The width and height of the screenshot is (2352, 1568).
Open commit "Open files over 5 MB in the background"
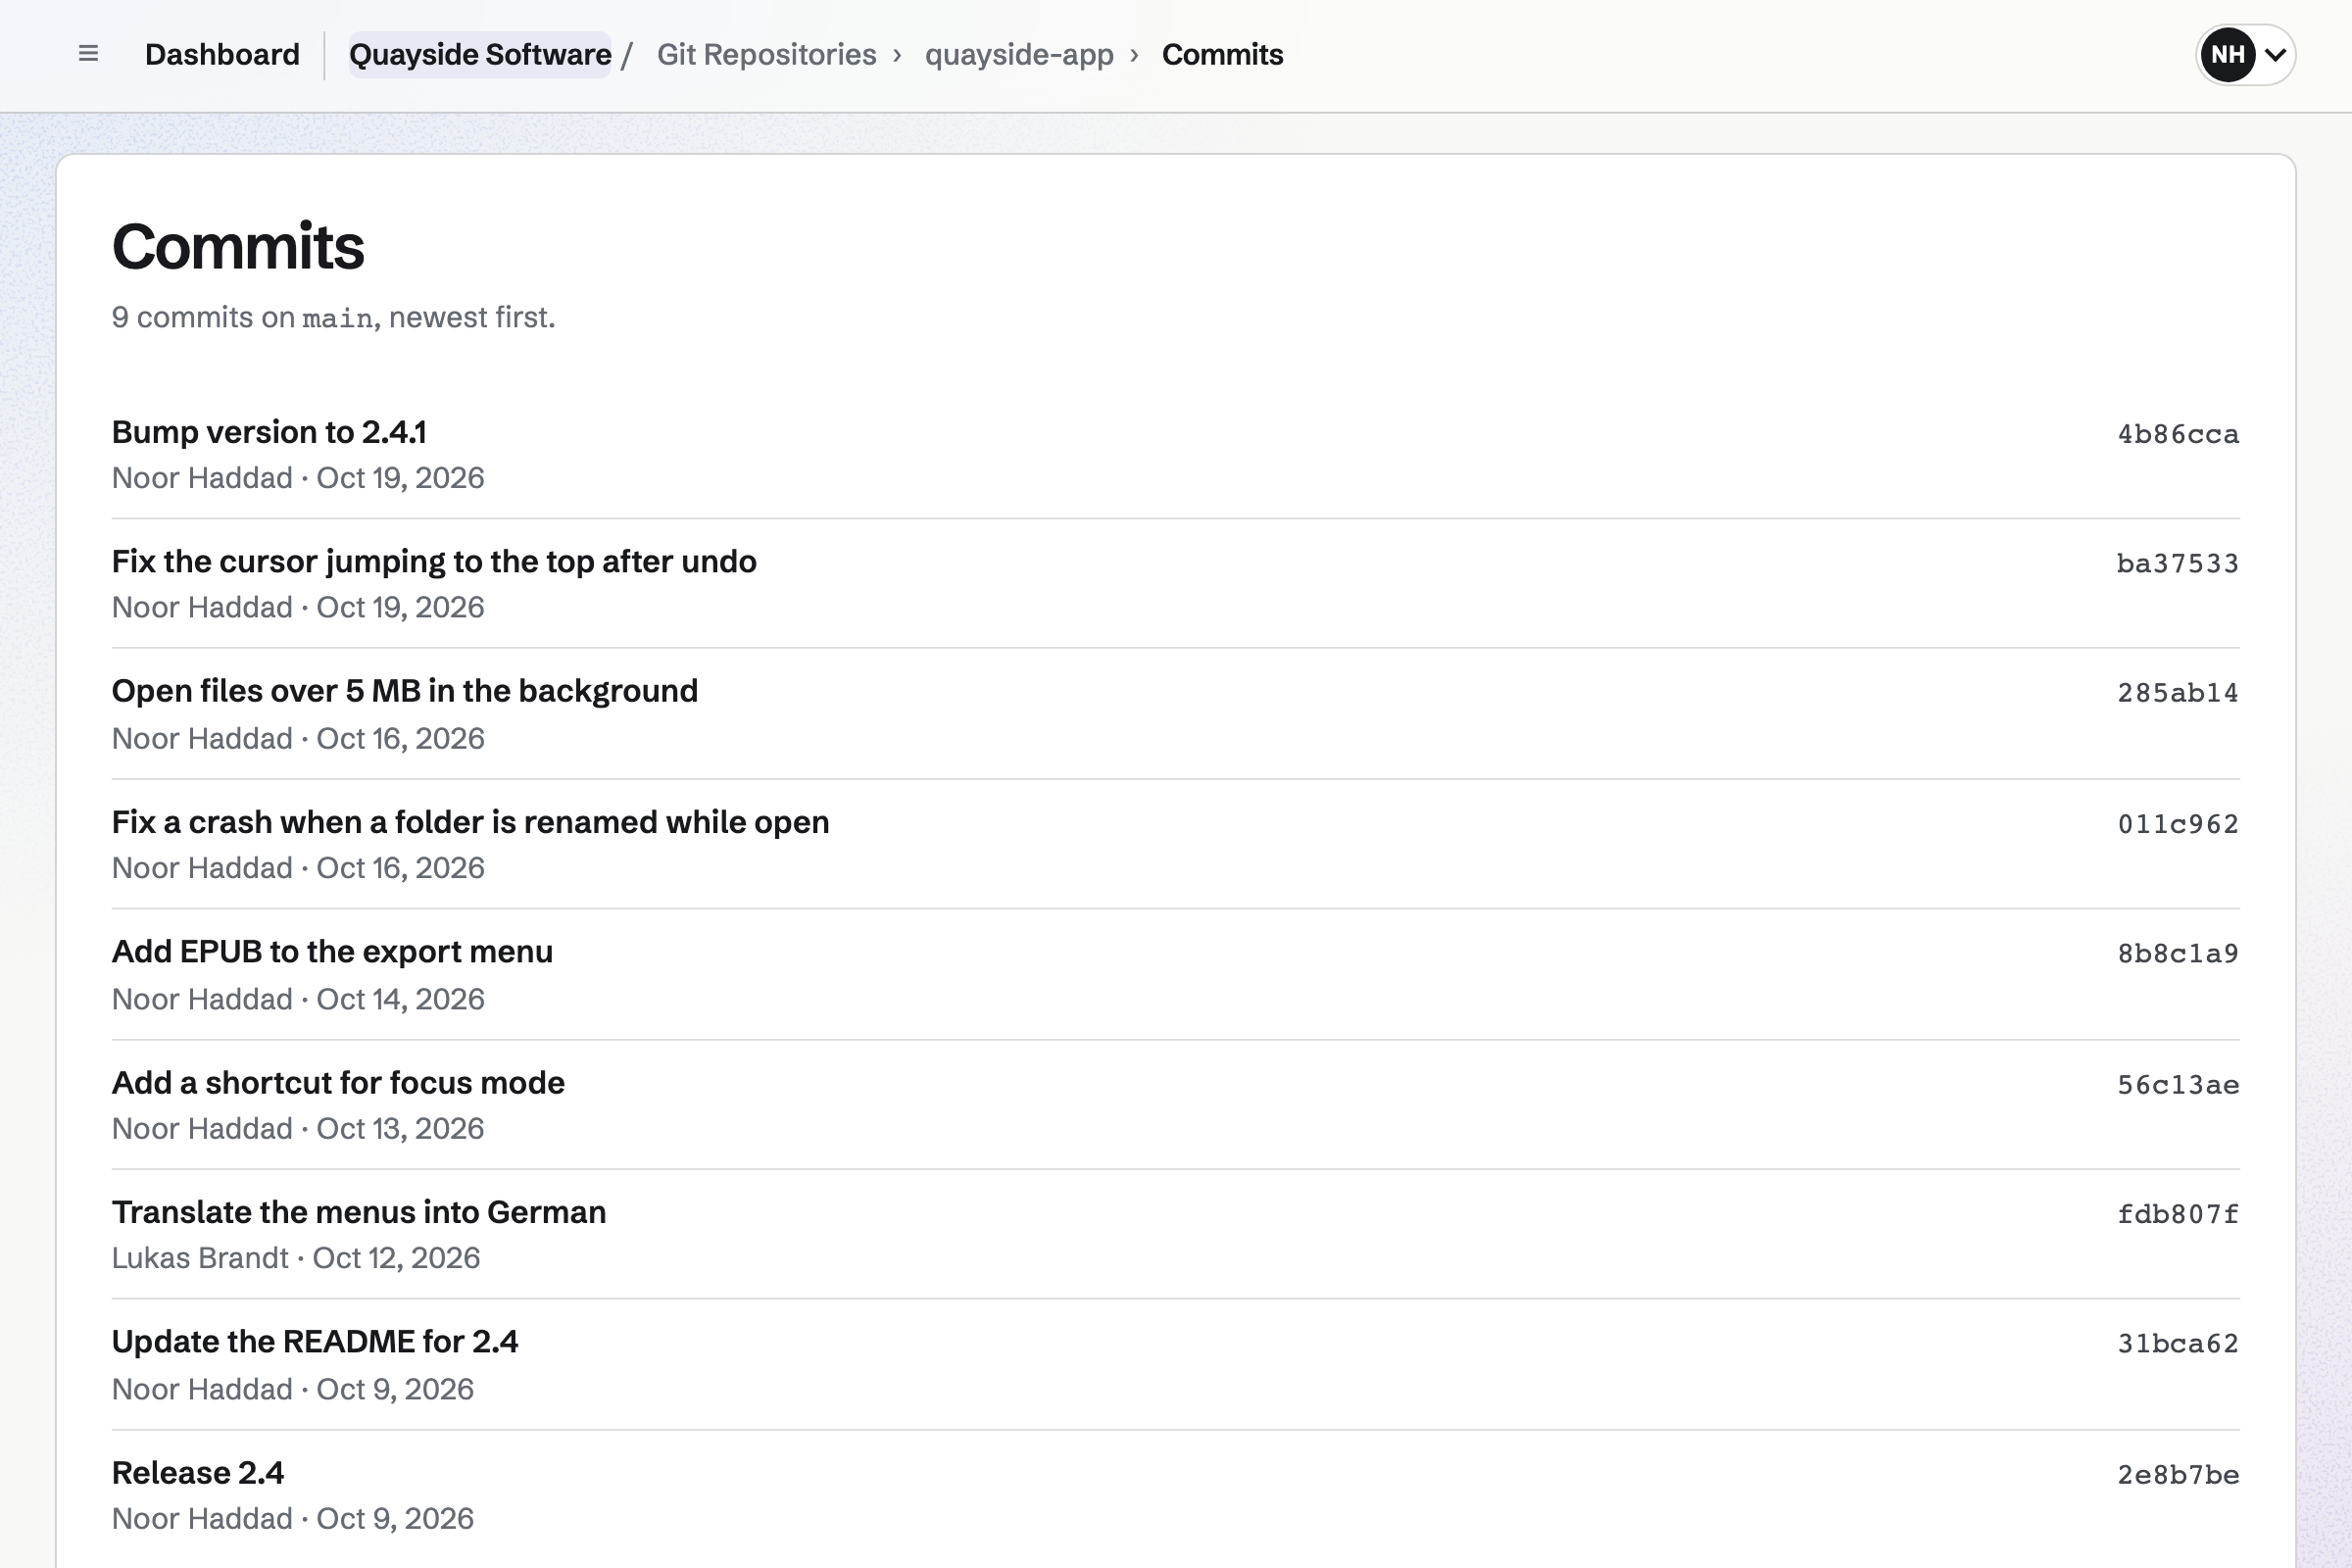click(405, 691)
